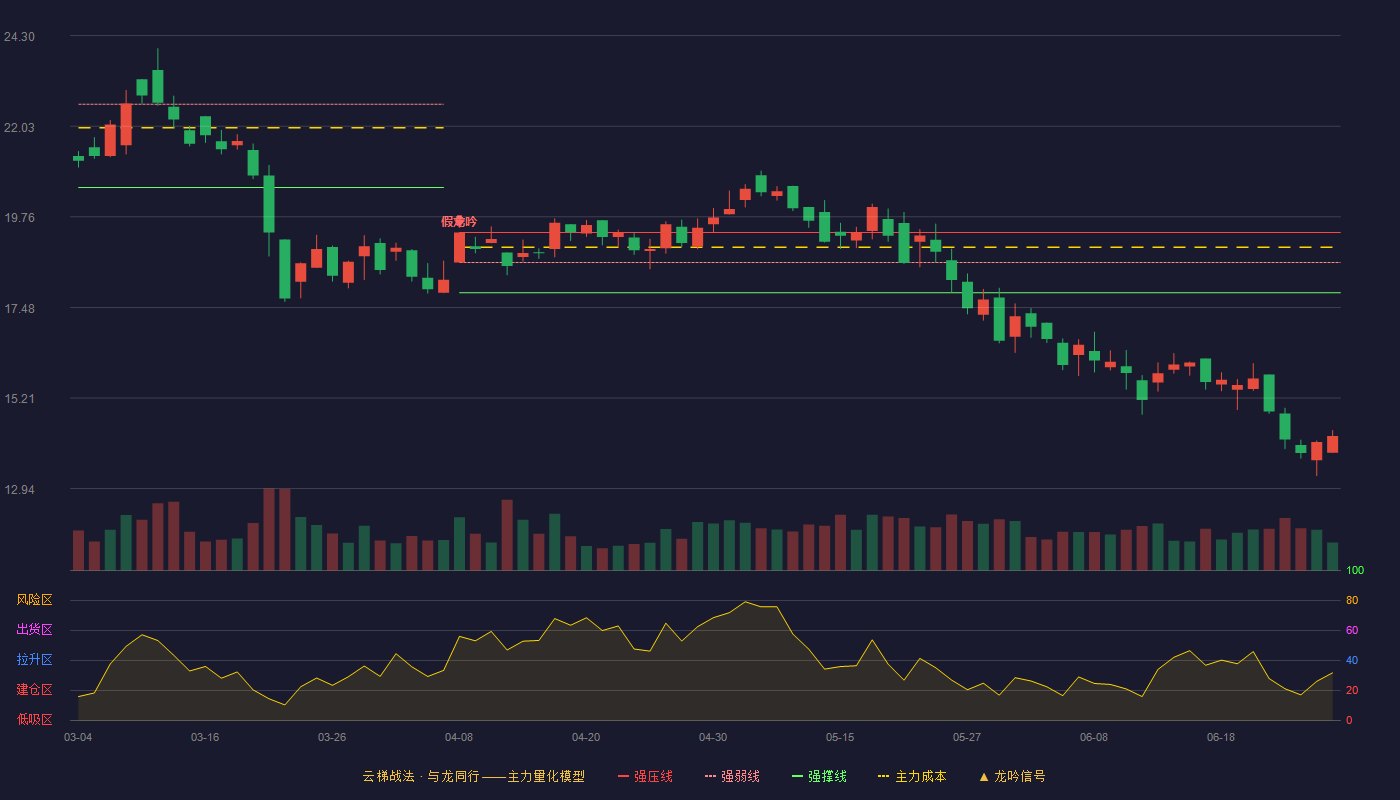Toggle the 强弱线 legend entry
This screenshot has width=1400, height=800.
[x=732, y=776]
